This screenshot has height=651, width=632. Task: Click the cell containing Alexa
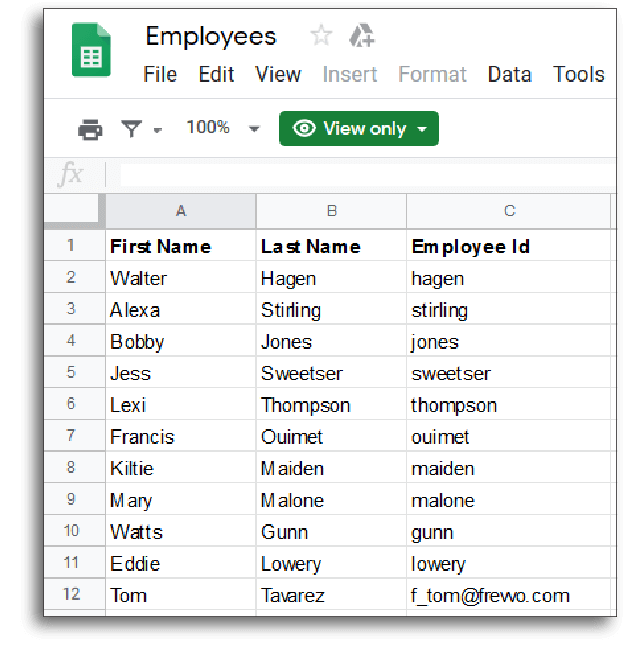[x=181, y=309]
